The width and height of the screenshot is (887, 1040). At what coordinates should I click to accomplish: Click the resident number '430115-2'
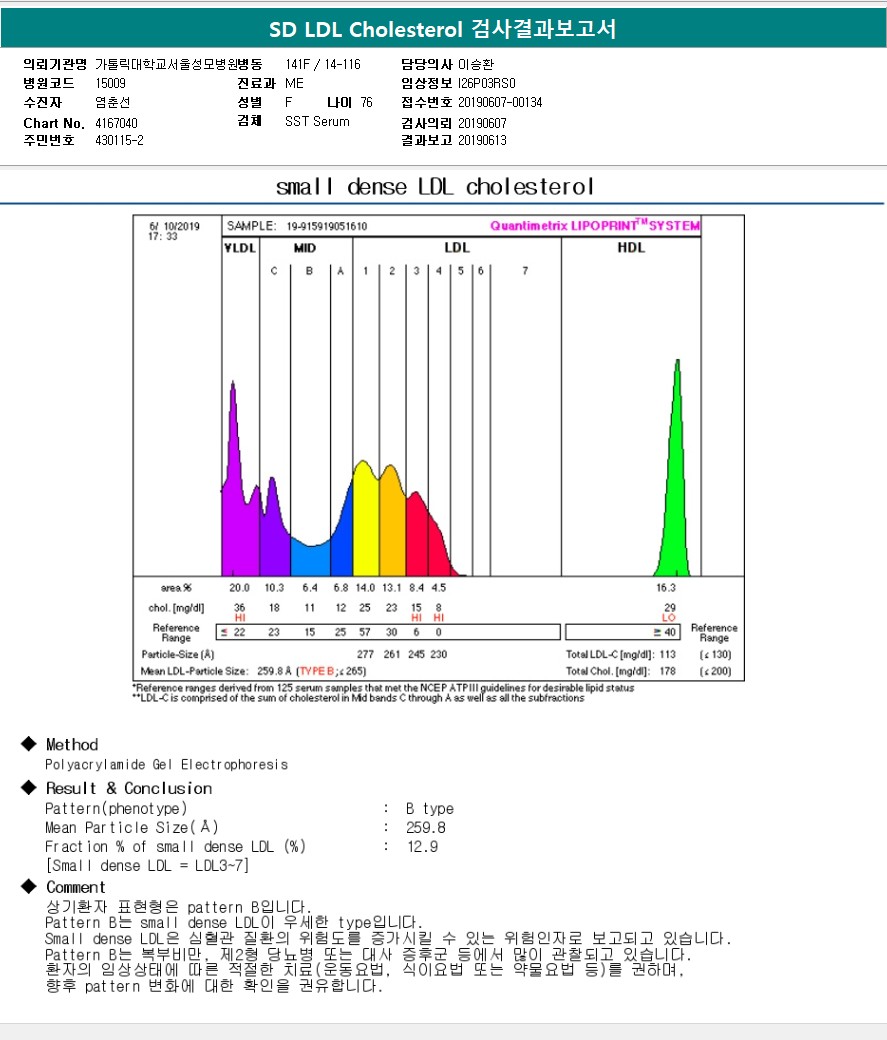119,141
